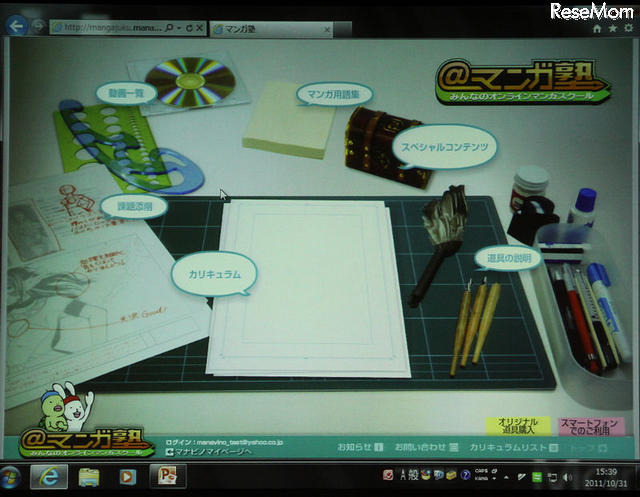Open Windows Media Player in taskbar
640x497 pixels.
pyautogui.click(x=127, y=477)
